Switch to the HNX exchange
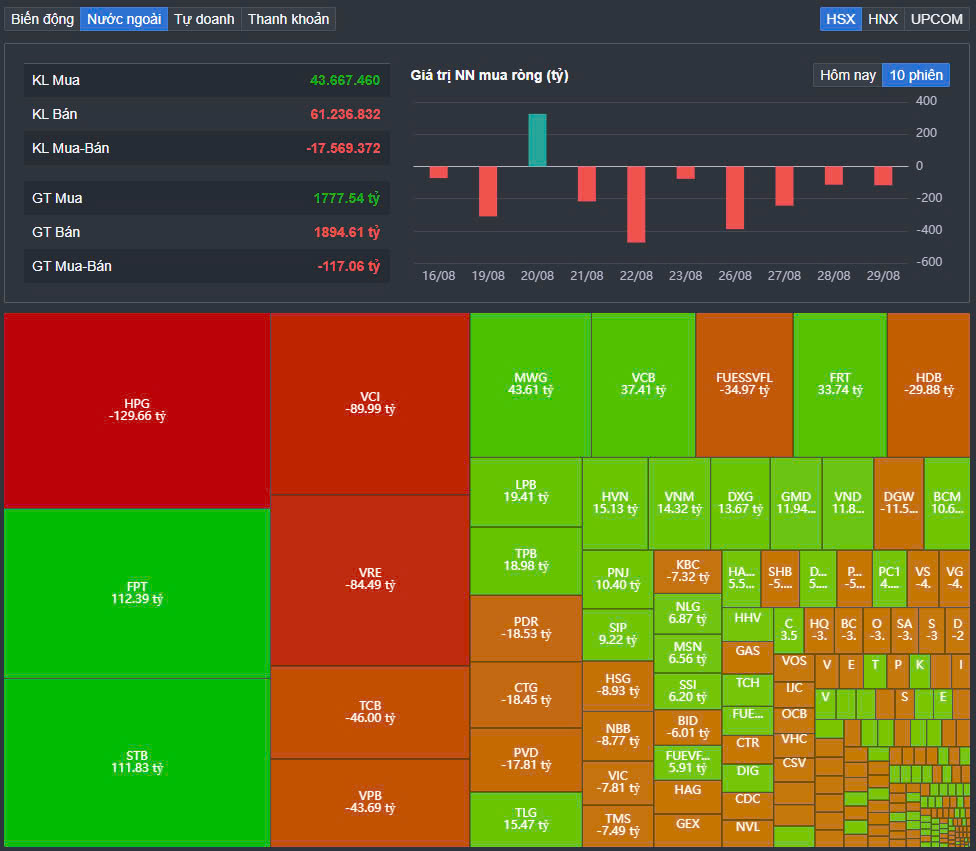The width and height of the screenshot is (976, 851). pyautogui.click(x=883, y=19)
